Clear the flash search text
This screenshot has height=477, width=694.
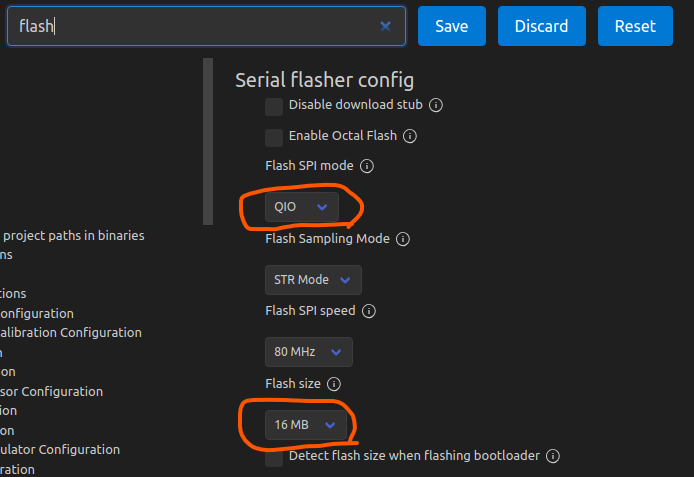(x=385, y=26)
